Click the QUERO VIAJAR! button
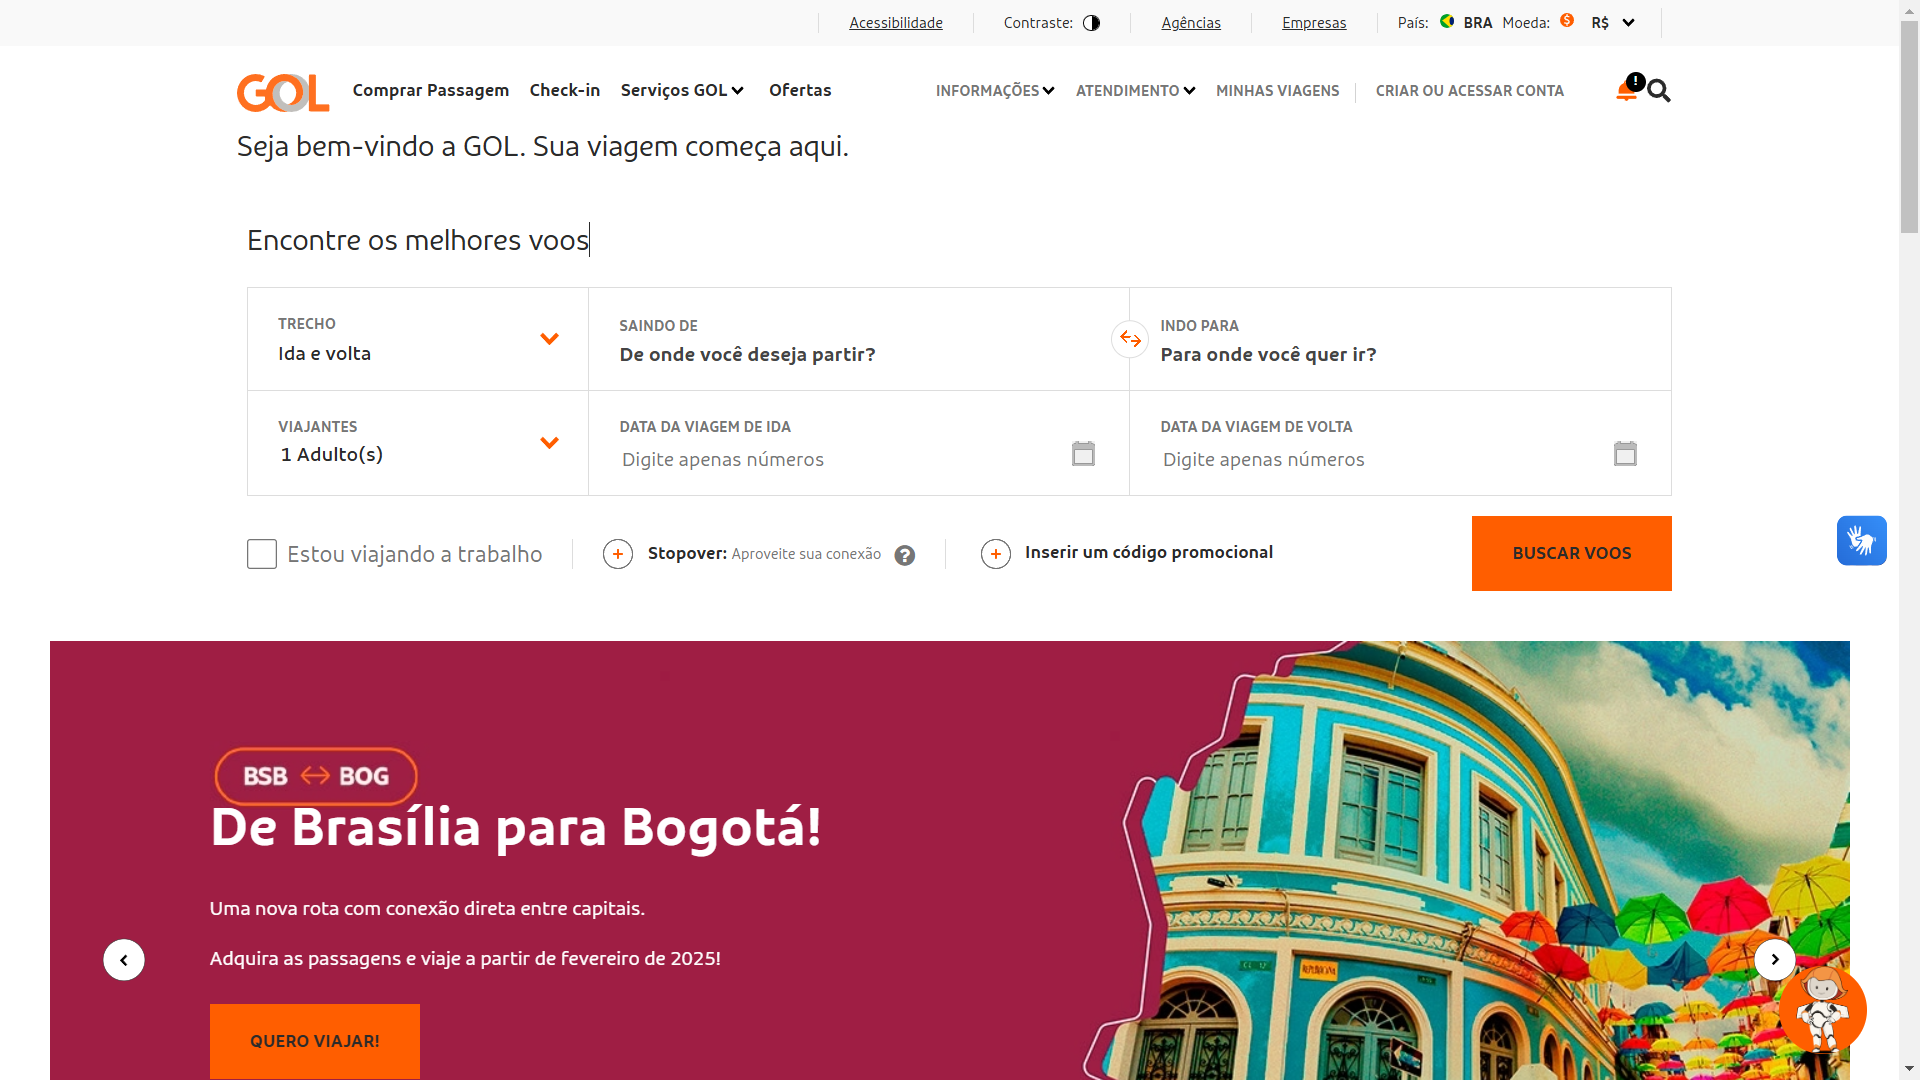The height and width of the screenshot is (1080, 1920). pos(315,1041)
